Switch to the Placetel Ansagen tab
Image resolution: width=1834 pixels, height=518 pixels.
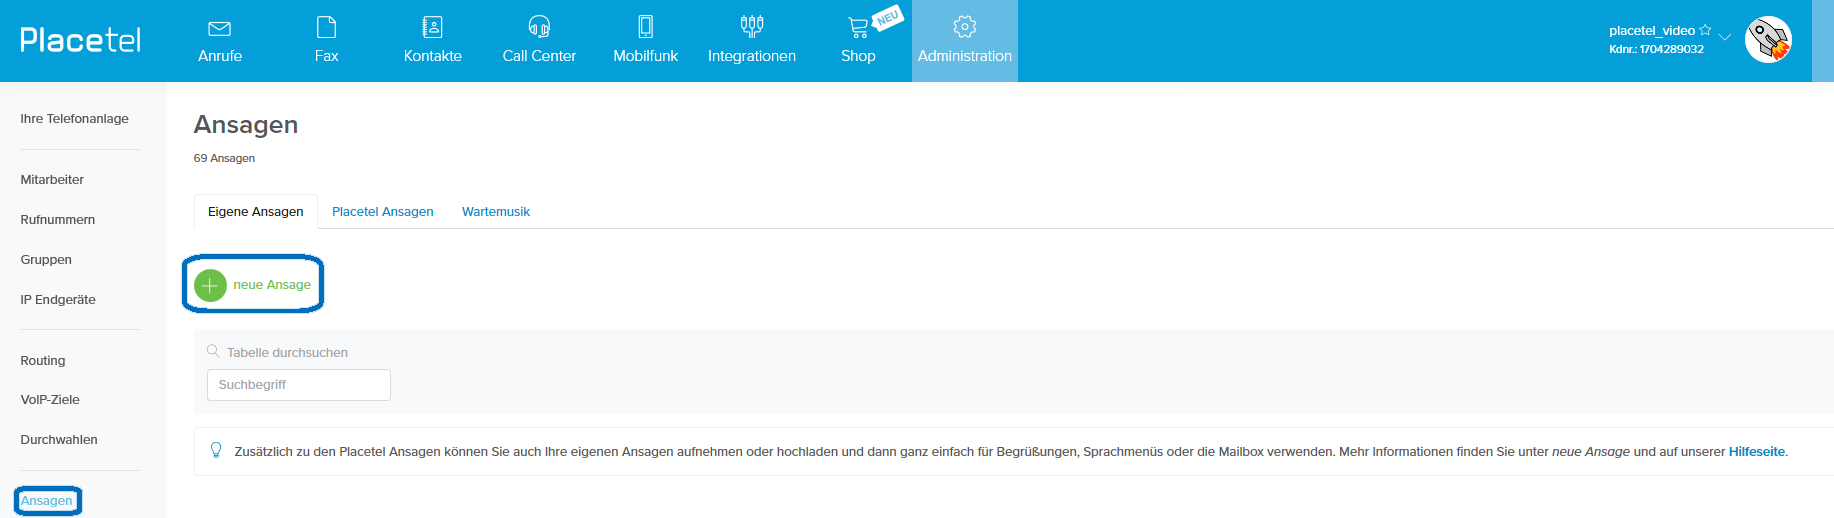383,212
